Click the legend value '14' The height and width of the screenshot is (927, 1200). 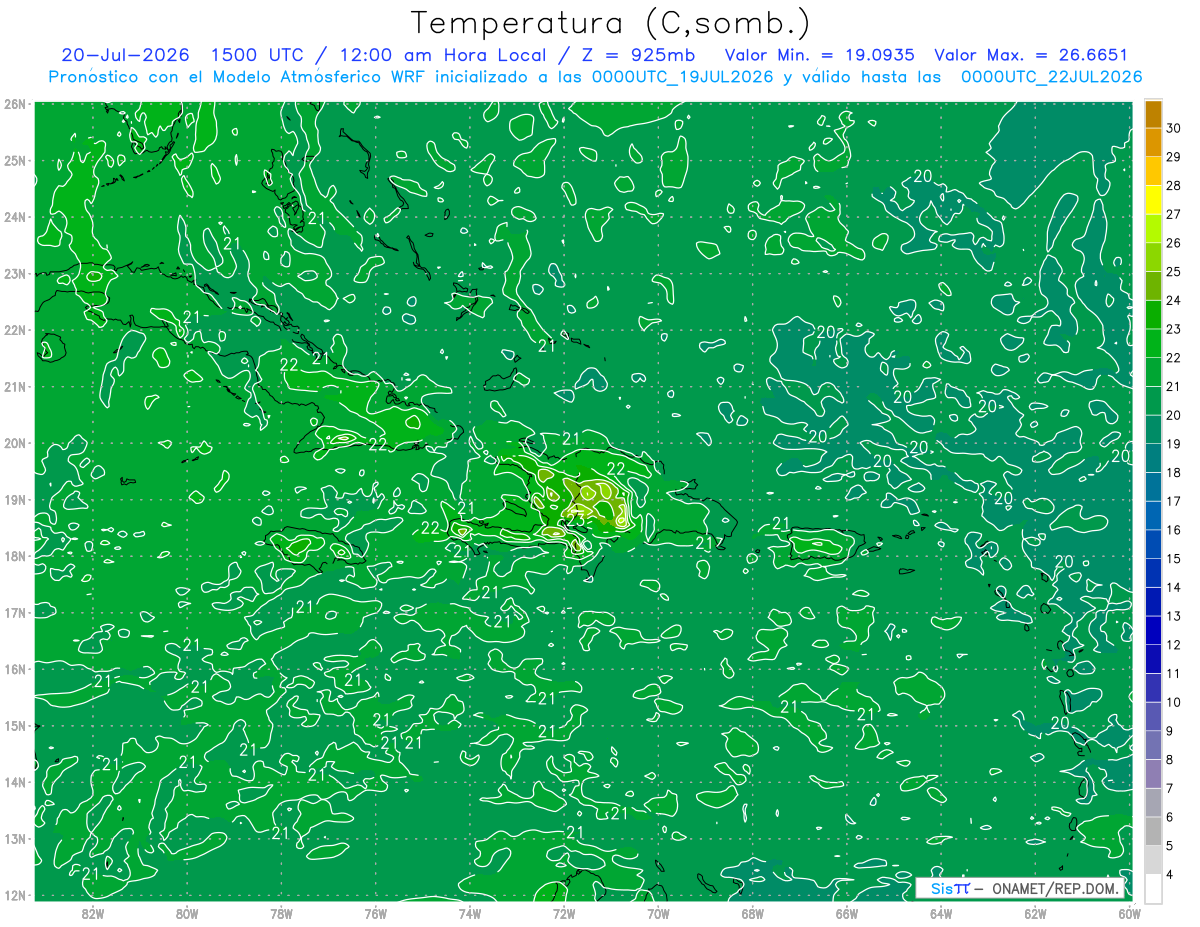pos(1173,587)
